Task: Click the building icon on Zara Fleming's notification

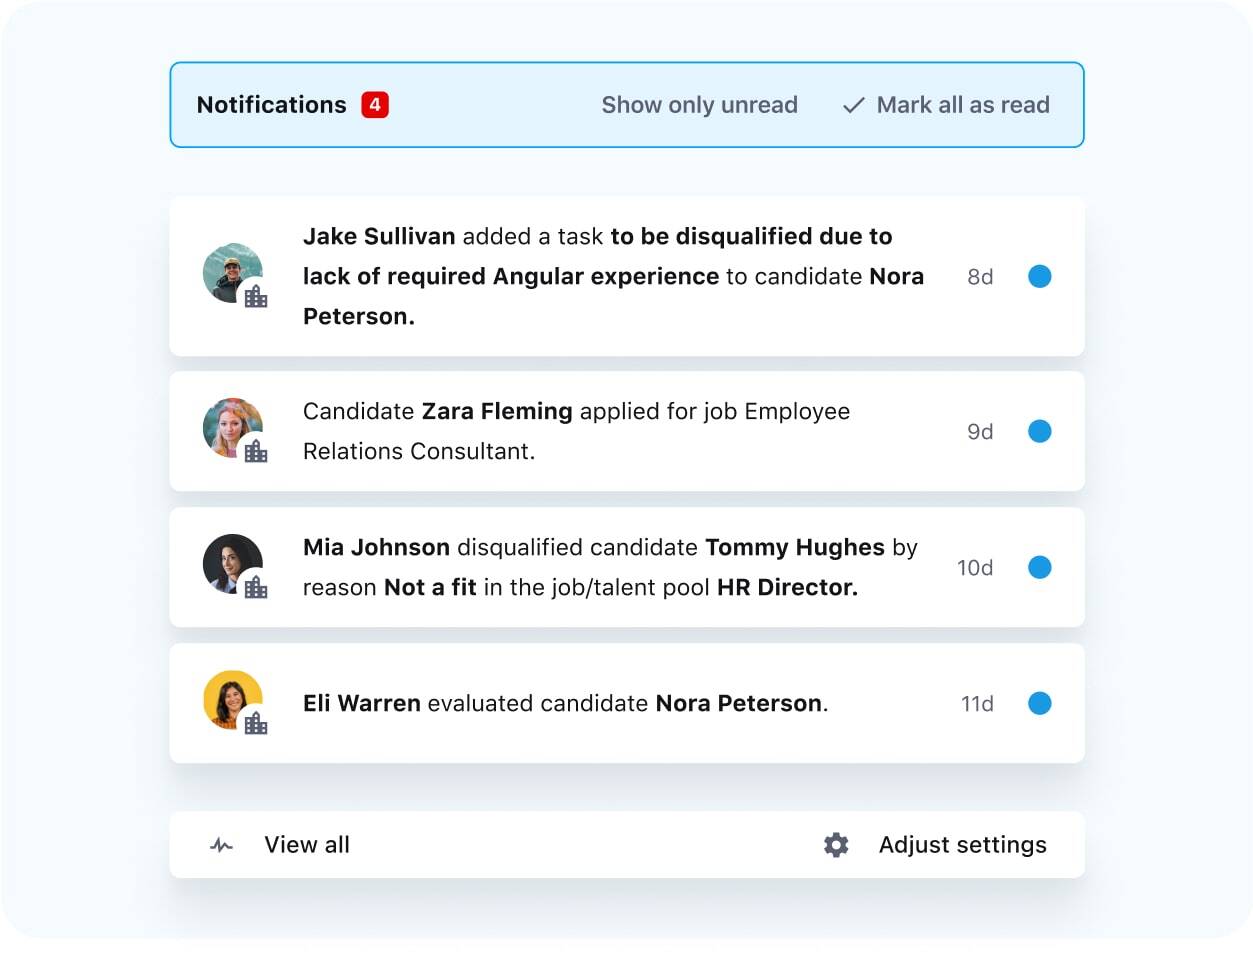Action: click(x=256, y=452)
